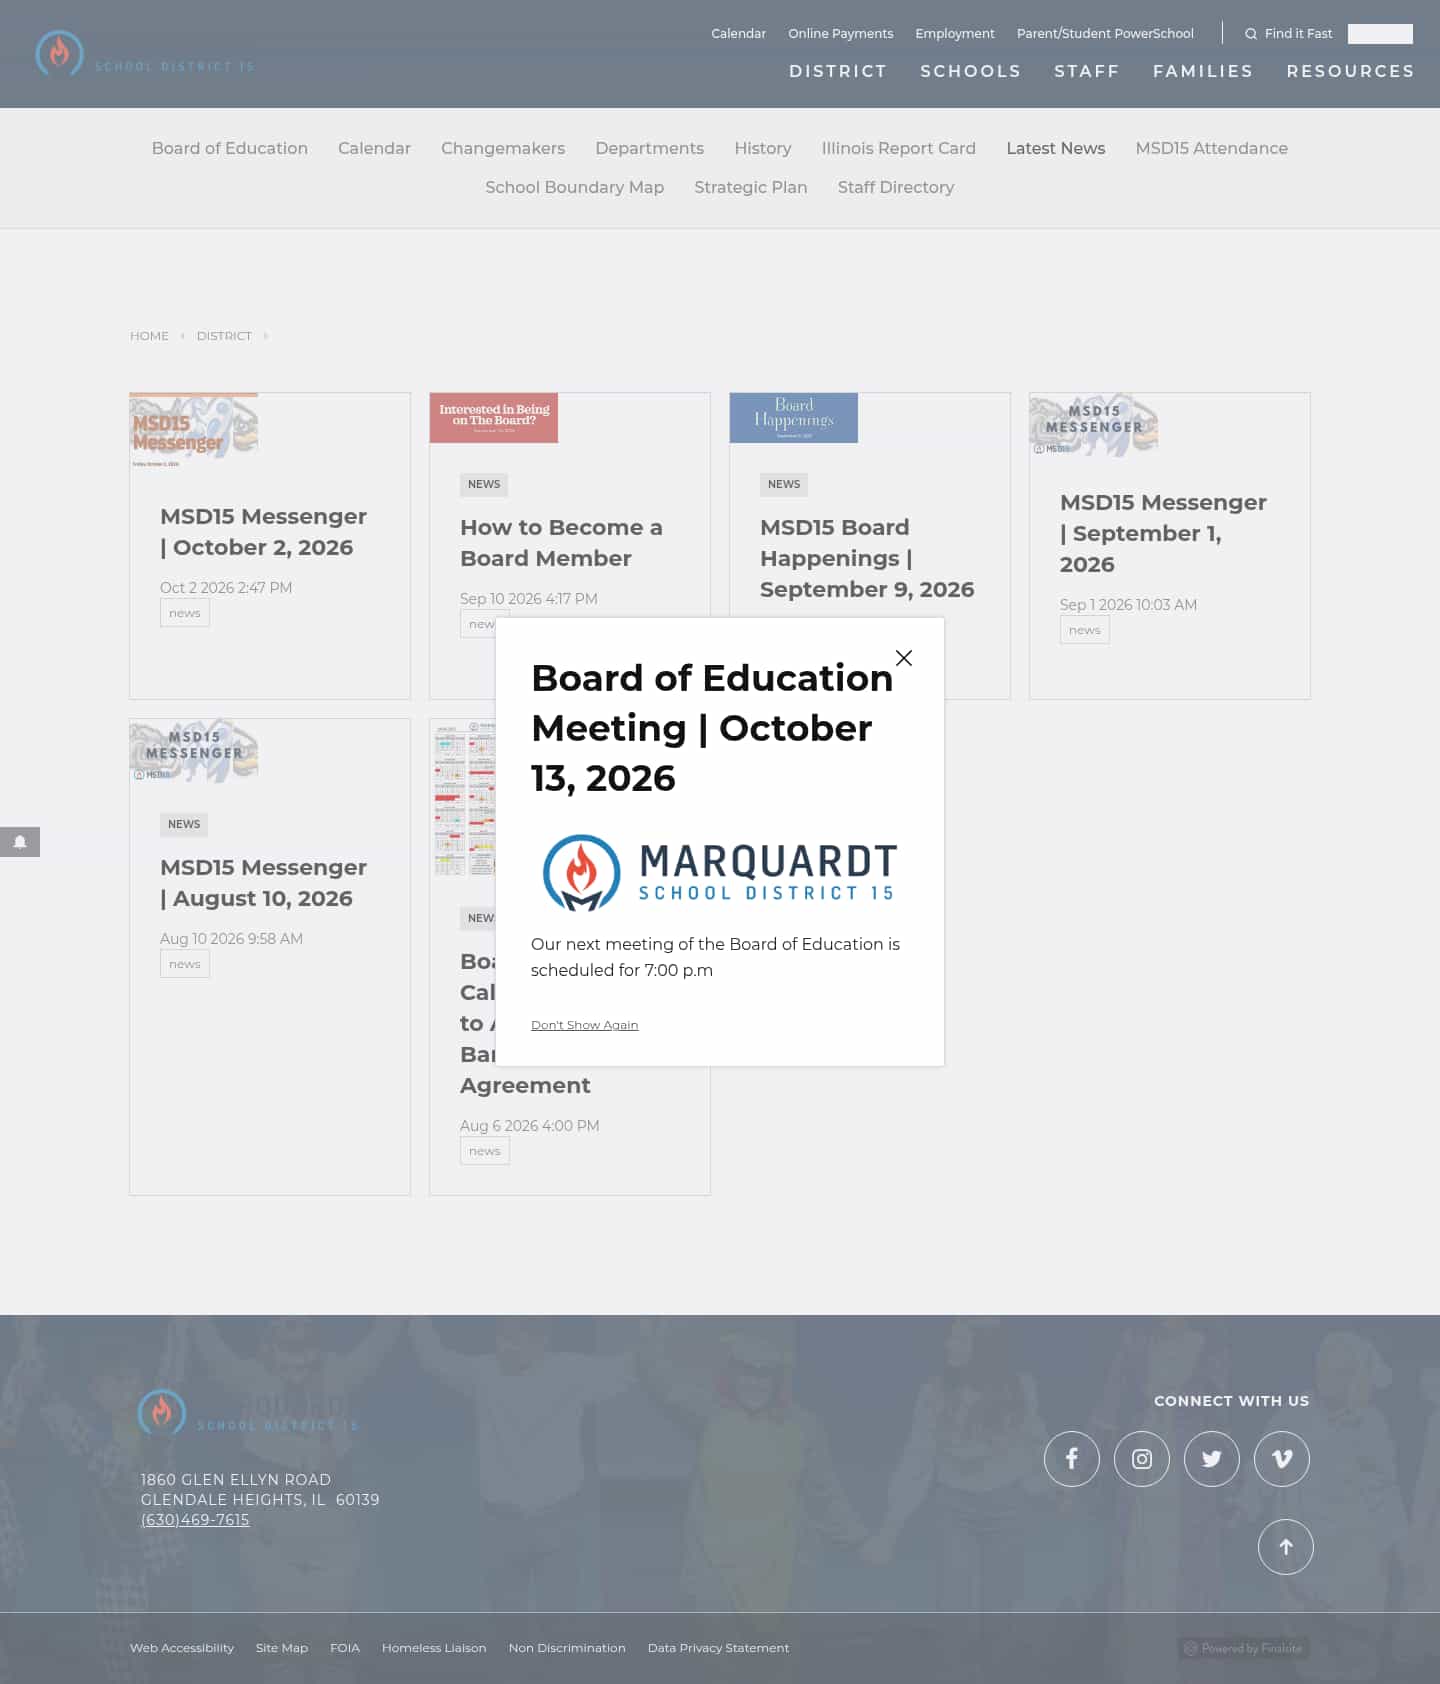Click the DISTRICT breadcrumb link

click(224, 336)
